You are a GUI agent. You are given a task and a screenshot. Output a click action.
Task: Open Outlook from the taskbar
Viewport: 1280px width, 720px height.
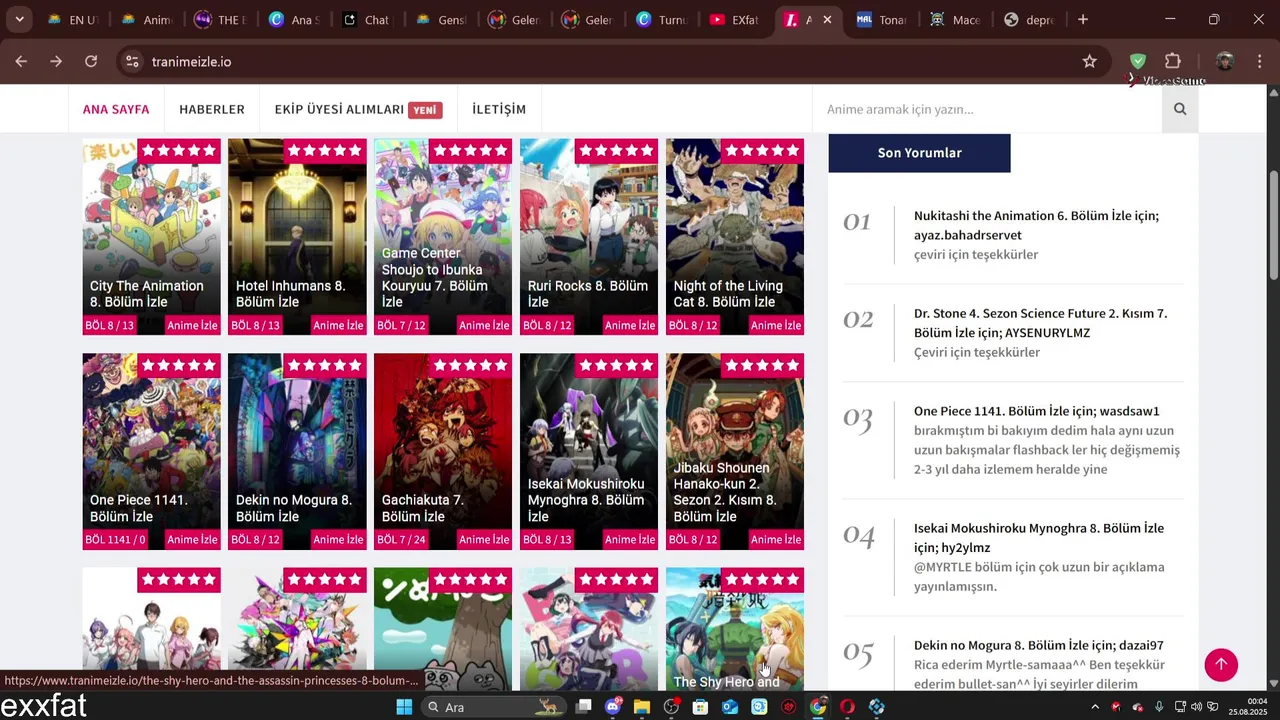(730, 707)
